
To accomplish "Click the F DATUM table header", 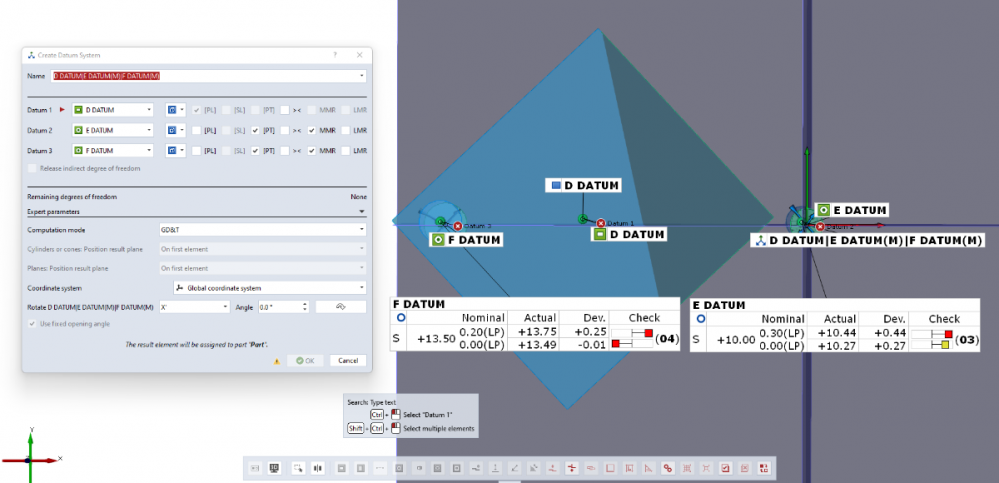I will [x=535, y=305].
